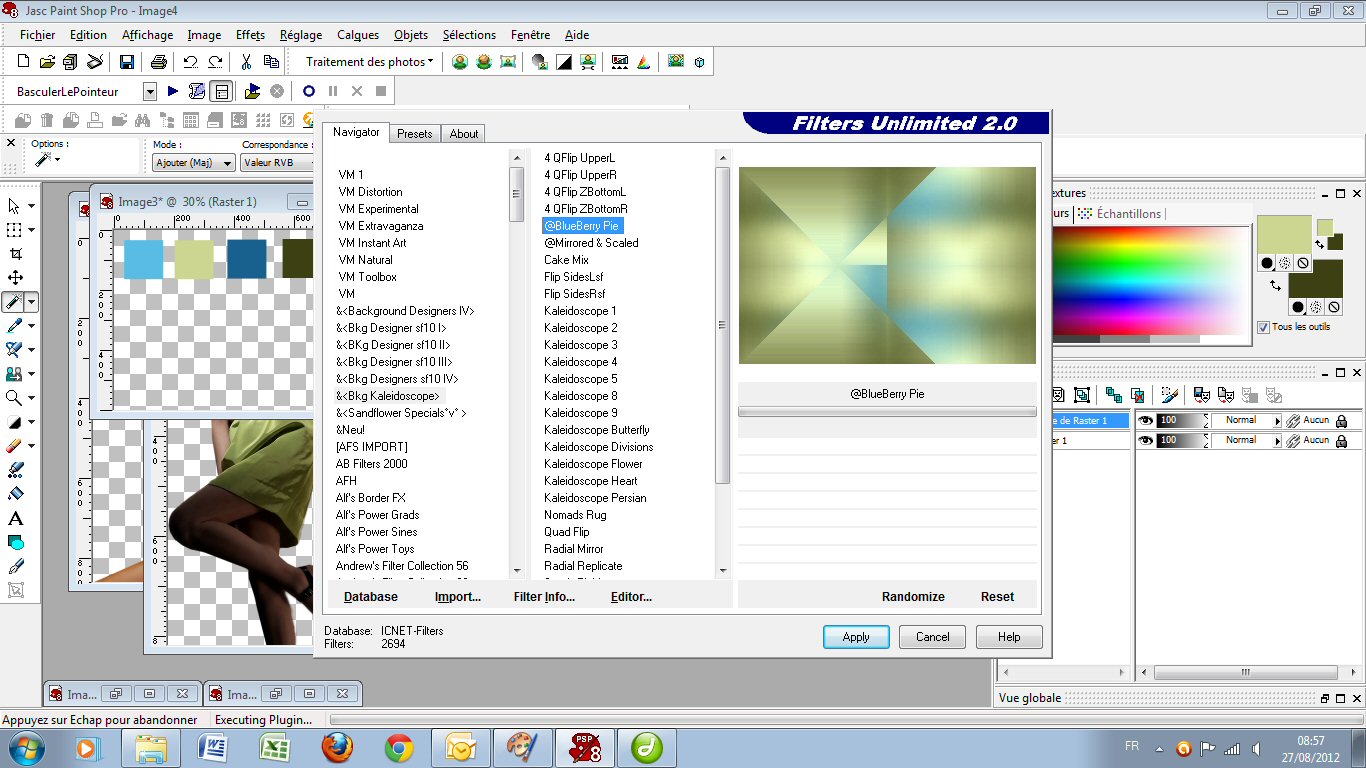Viewport: 1366px width, 768px height.
Task: Click the Cancel button
Action: click(933, 637)
